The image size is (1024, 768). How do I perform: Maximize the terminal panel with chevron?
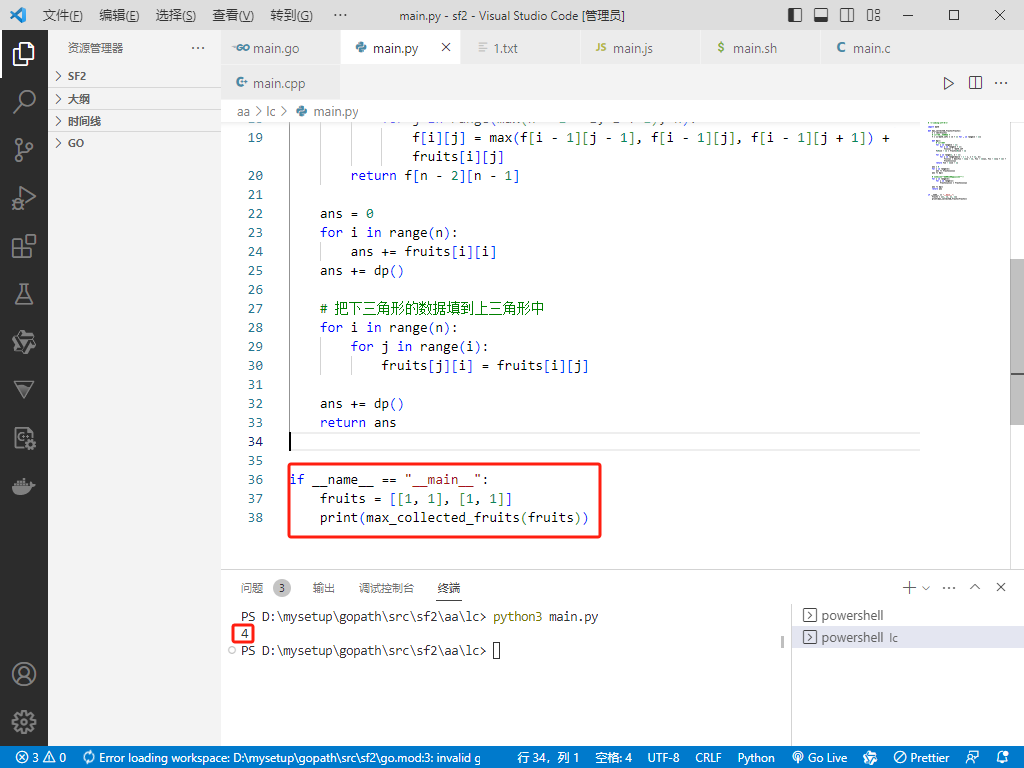975,587
